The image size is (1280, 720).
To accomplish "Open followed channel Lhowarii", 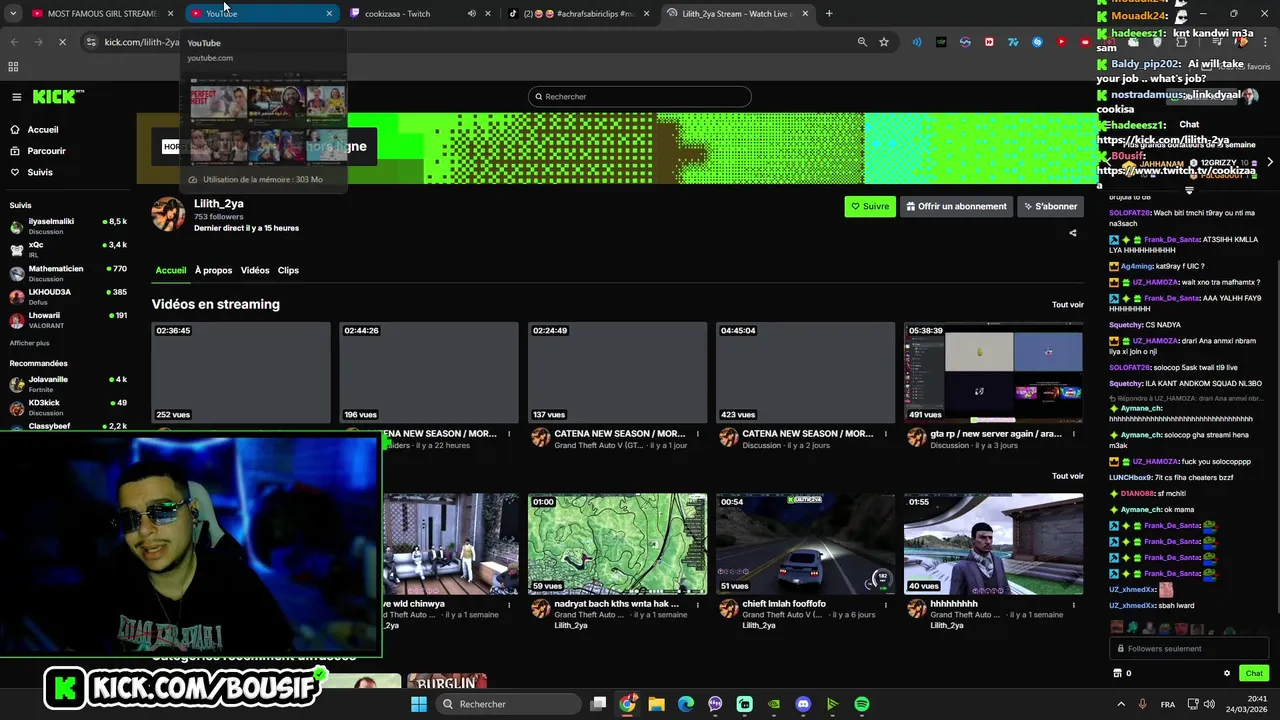I will 68,320.
